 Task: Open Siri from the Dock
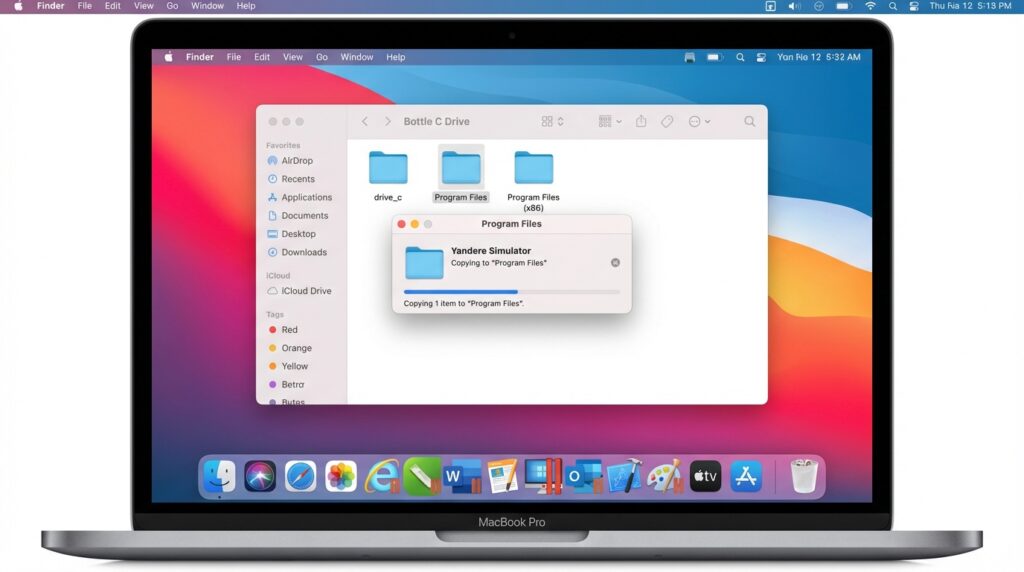[260, 476]
